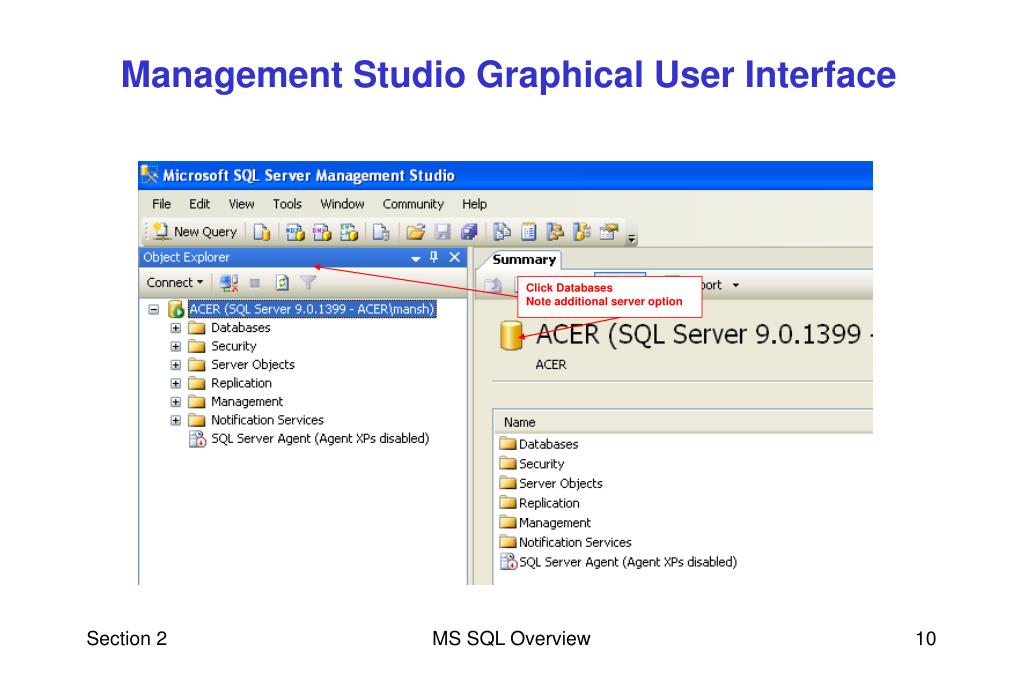1023x682 pixels.
Task: Open the Edit menu
Action: click(199, 204)
